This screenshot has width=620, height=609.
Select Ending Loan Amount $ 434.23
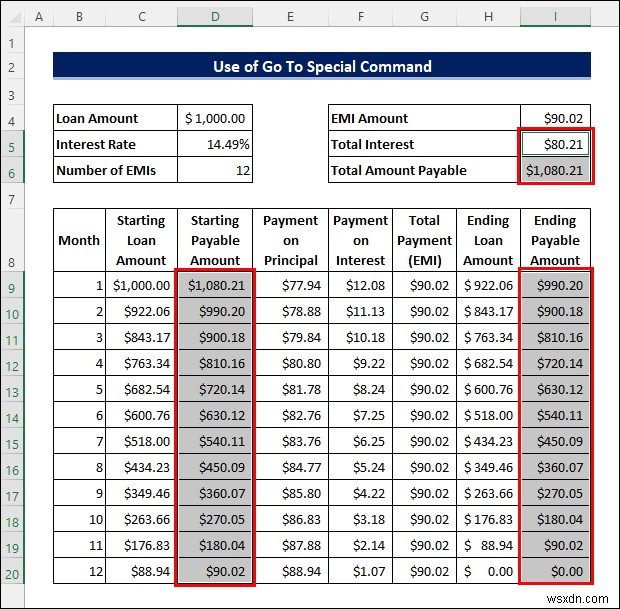pyautogui.click(x=488, y=441)
